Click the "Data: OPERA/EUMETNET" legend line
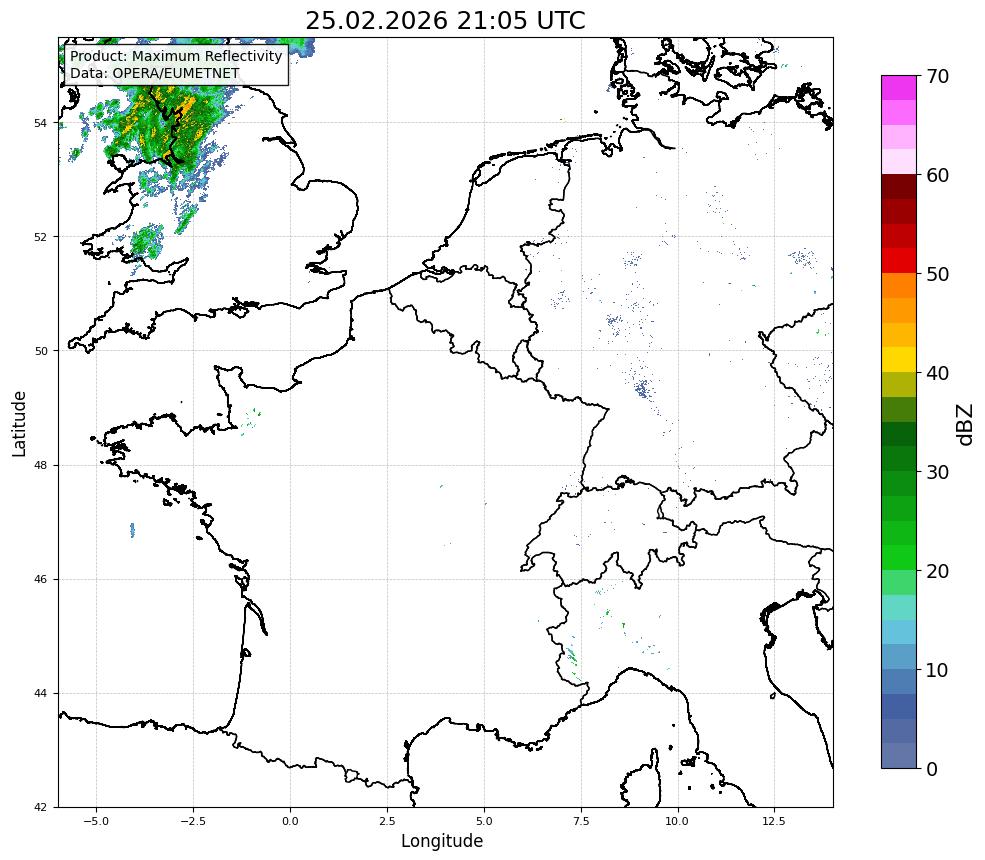 (155, 73)
